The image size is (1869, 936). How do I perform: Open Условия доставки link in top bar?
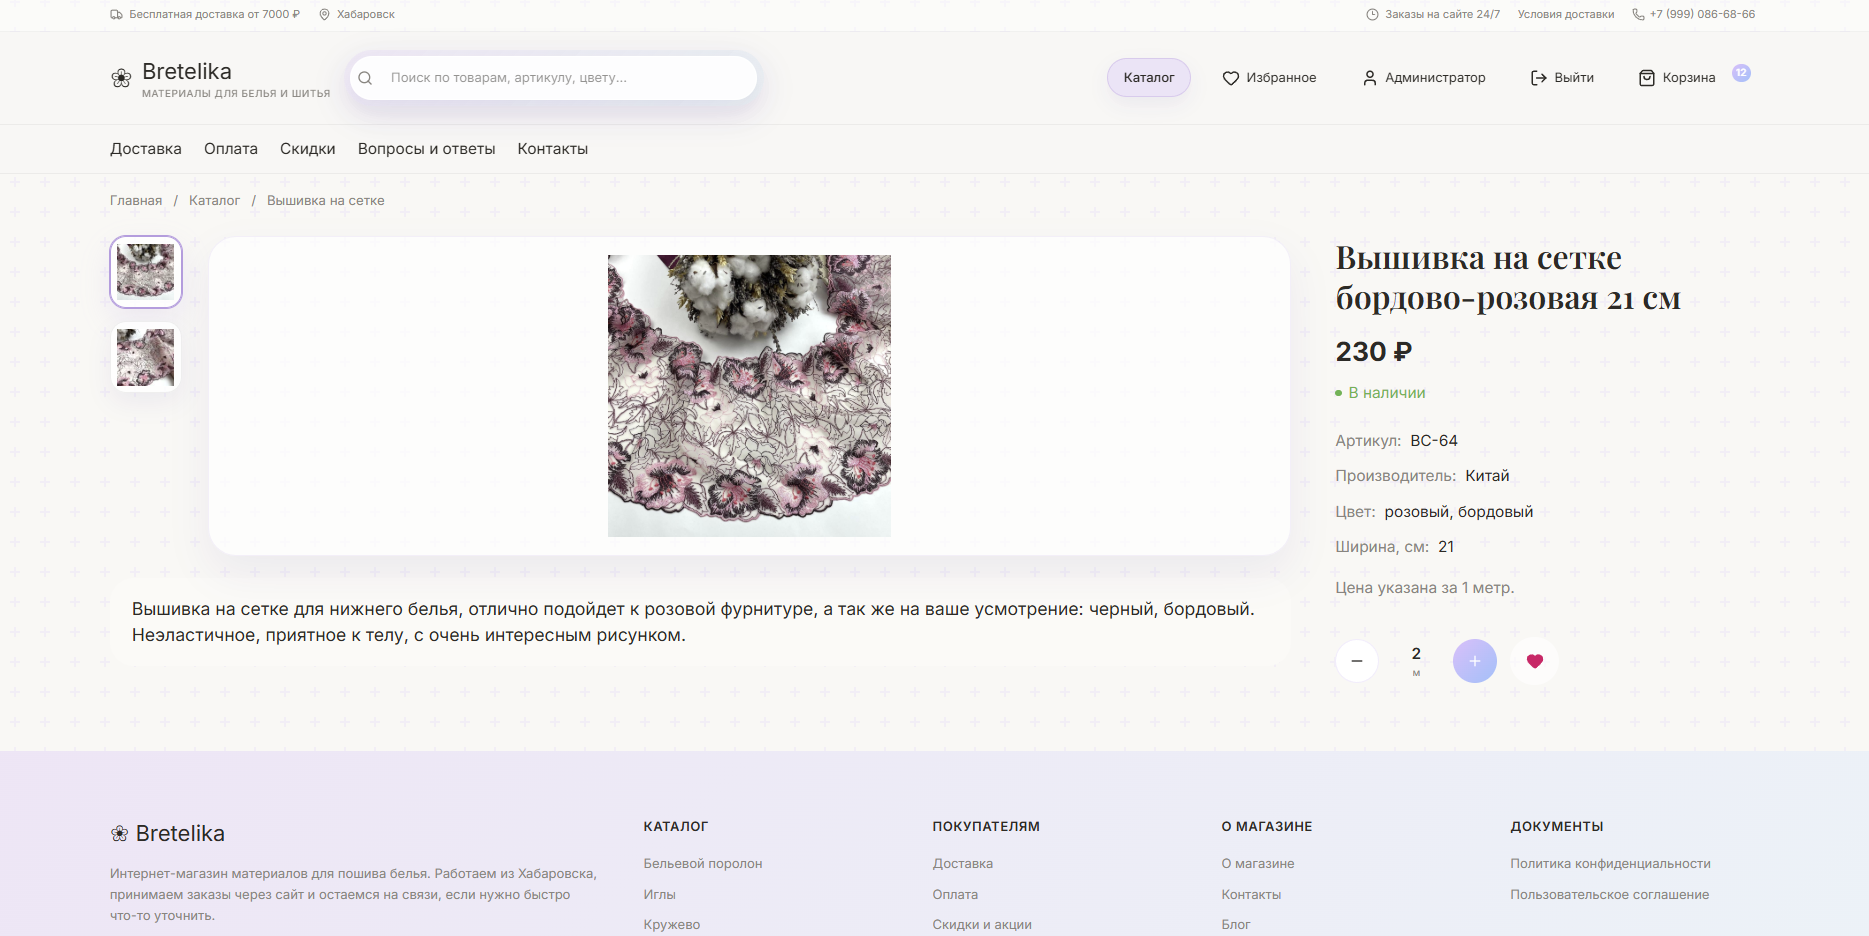[x=1566, y=14]
